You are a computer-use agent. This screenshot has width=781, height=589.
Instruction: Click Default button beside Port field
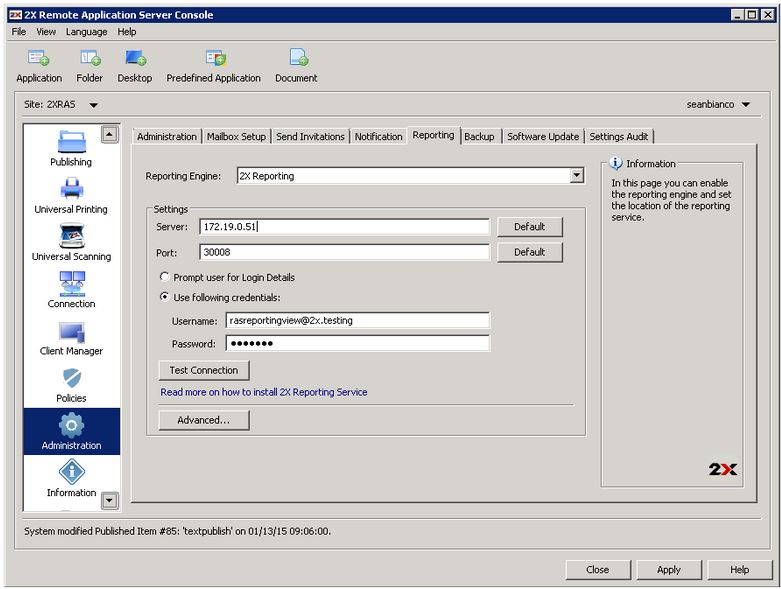pos(529,252)
